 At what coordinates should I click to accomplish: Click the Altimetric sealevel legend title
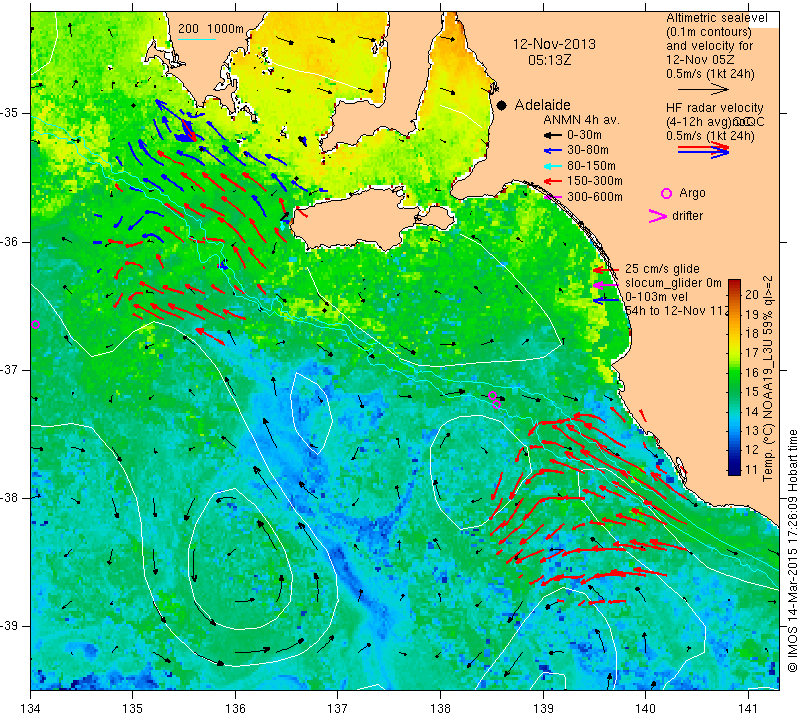717,18
